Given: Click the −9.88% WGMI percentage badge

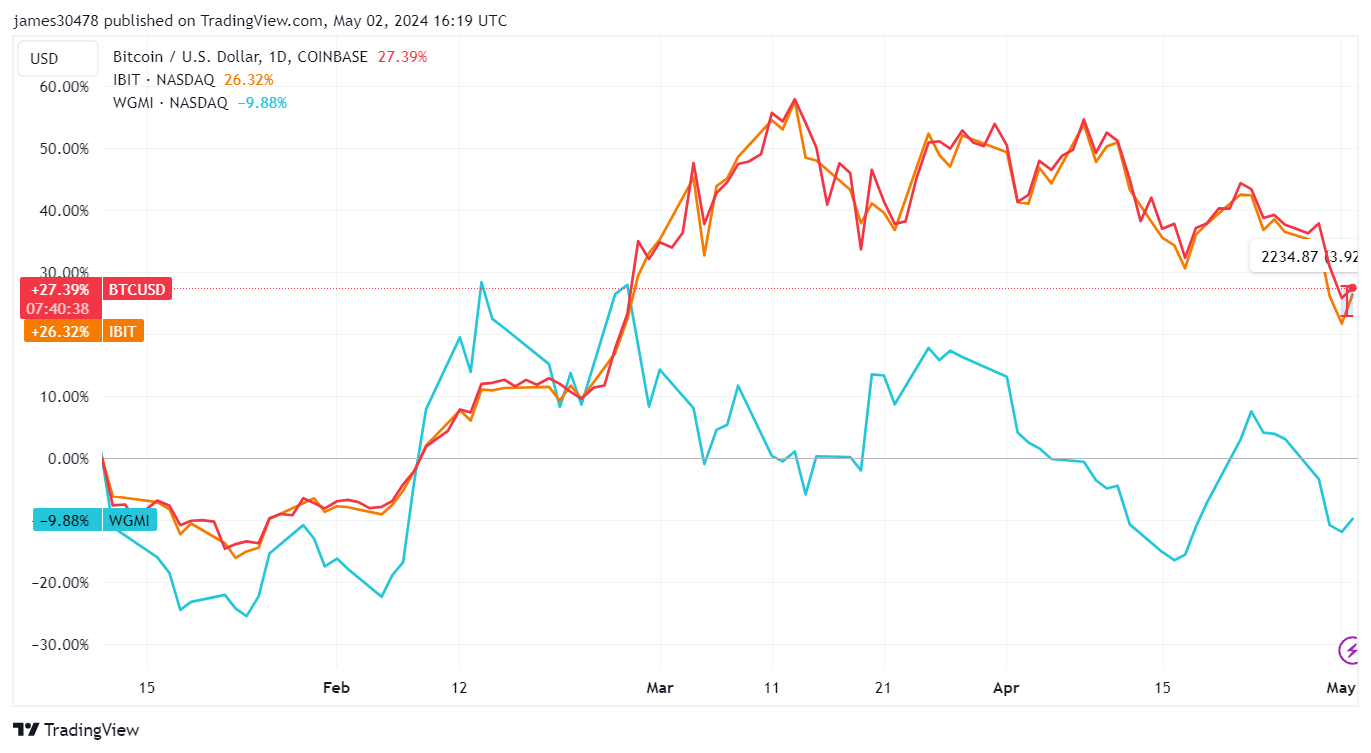Looking at the screenshot, I should click(x=66, y=520).
